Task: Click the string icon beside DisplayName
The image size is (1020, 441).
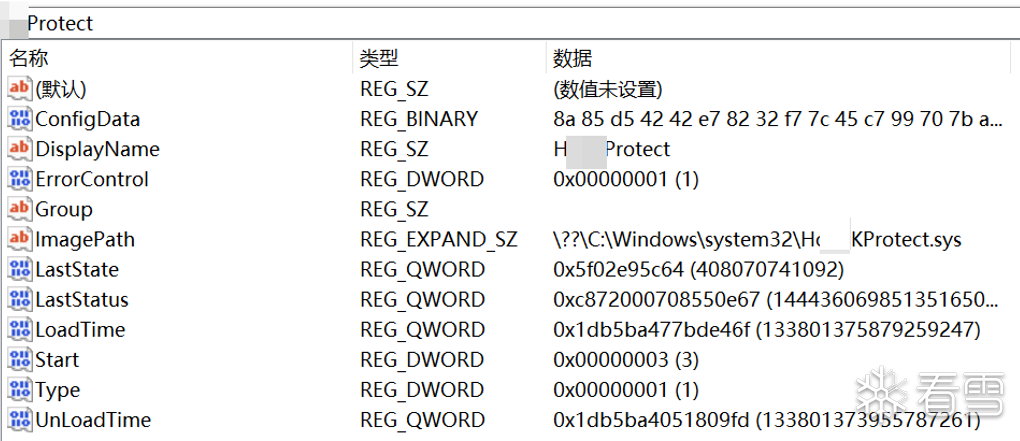Action: click(x=19, y=149)
